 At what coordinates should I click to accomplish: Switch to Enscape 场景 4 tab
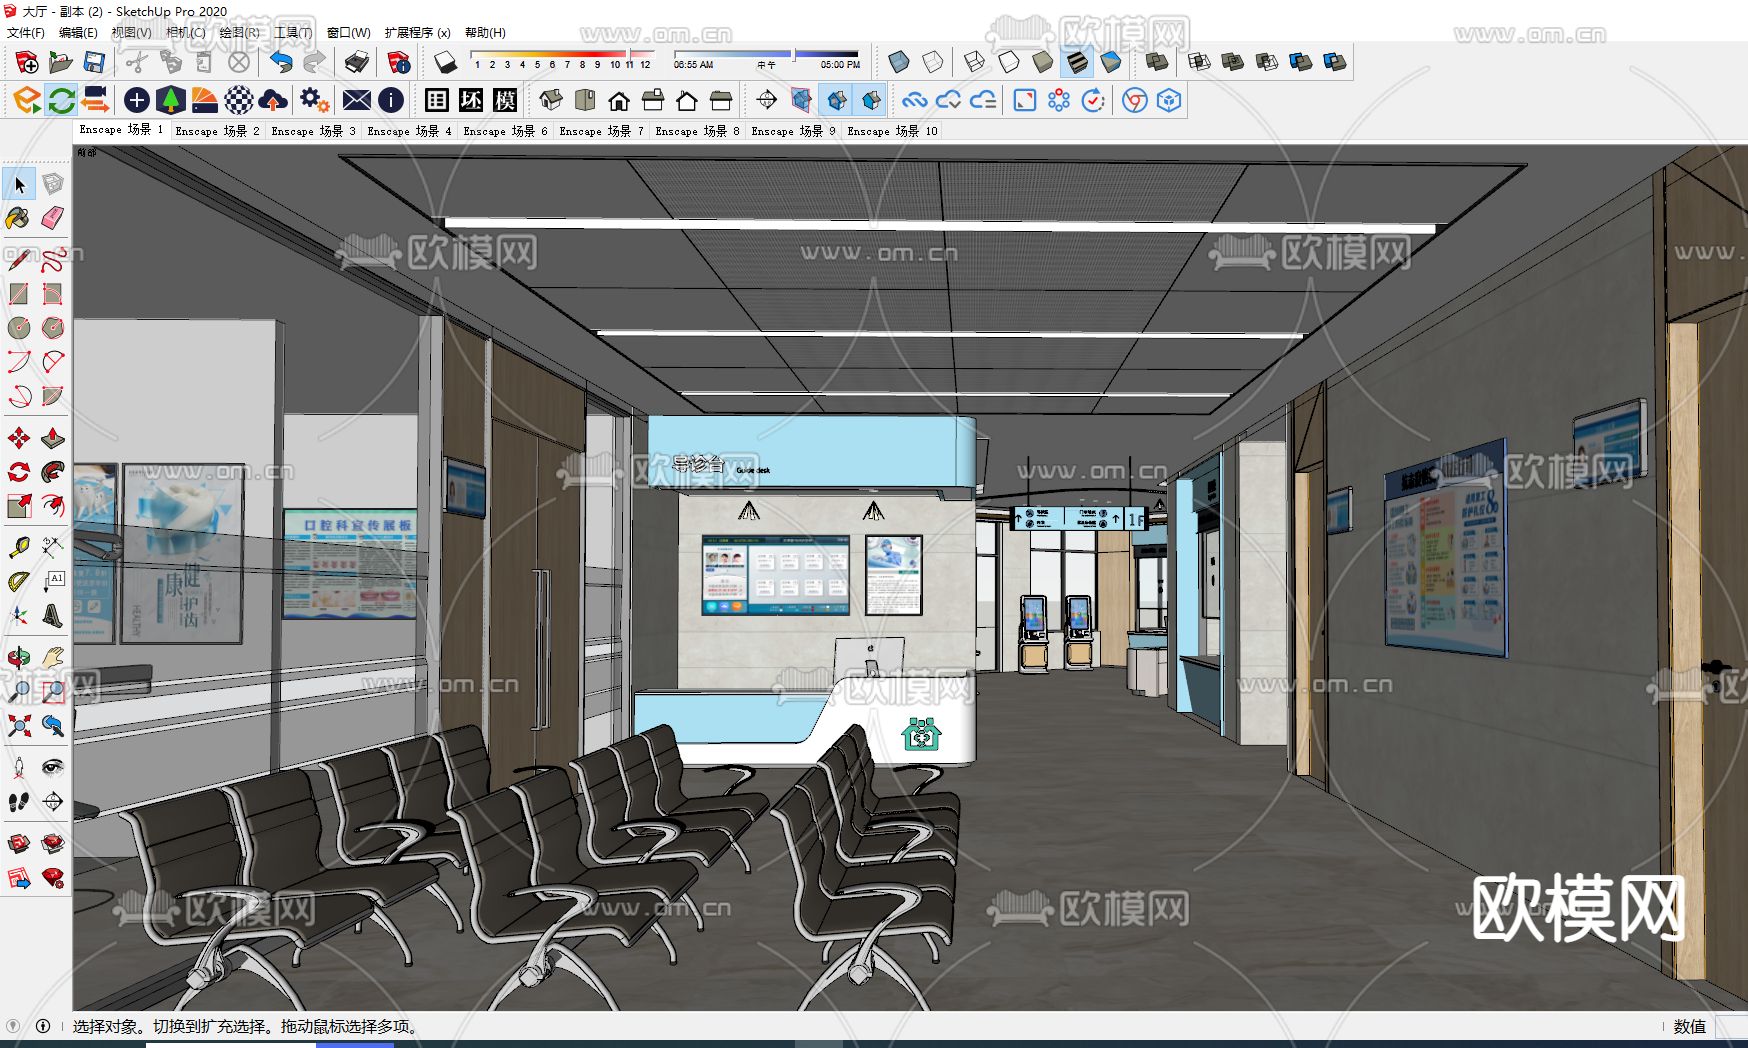[409, 131]
